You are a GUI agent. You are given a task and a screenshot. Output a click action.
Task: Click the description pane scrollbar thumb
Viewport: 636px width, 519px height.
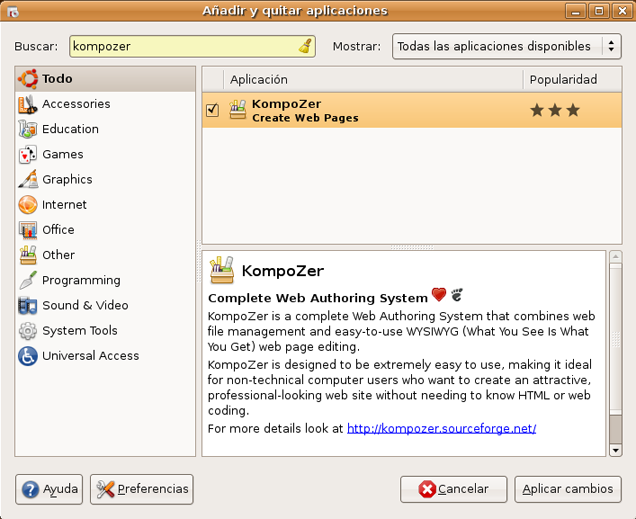(x=616, y=339)
